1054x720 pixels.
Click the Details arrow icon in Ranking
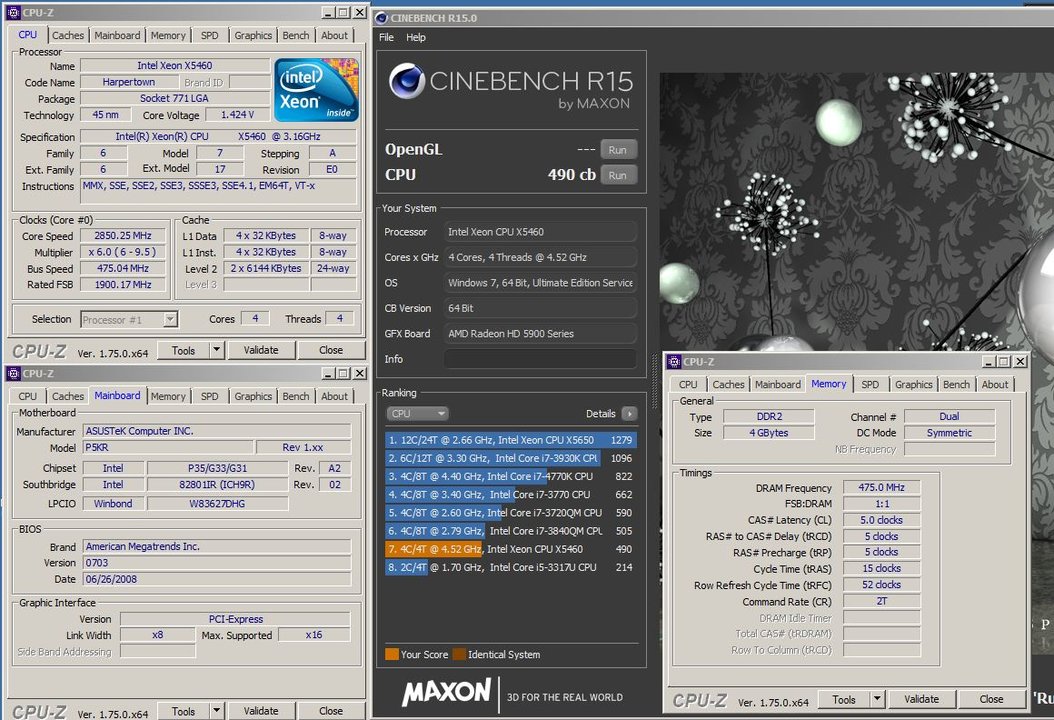(629, 413)
